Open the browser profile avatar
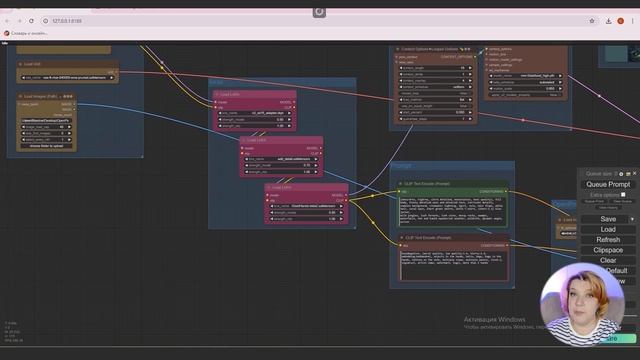 coord(620,21)
